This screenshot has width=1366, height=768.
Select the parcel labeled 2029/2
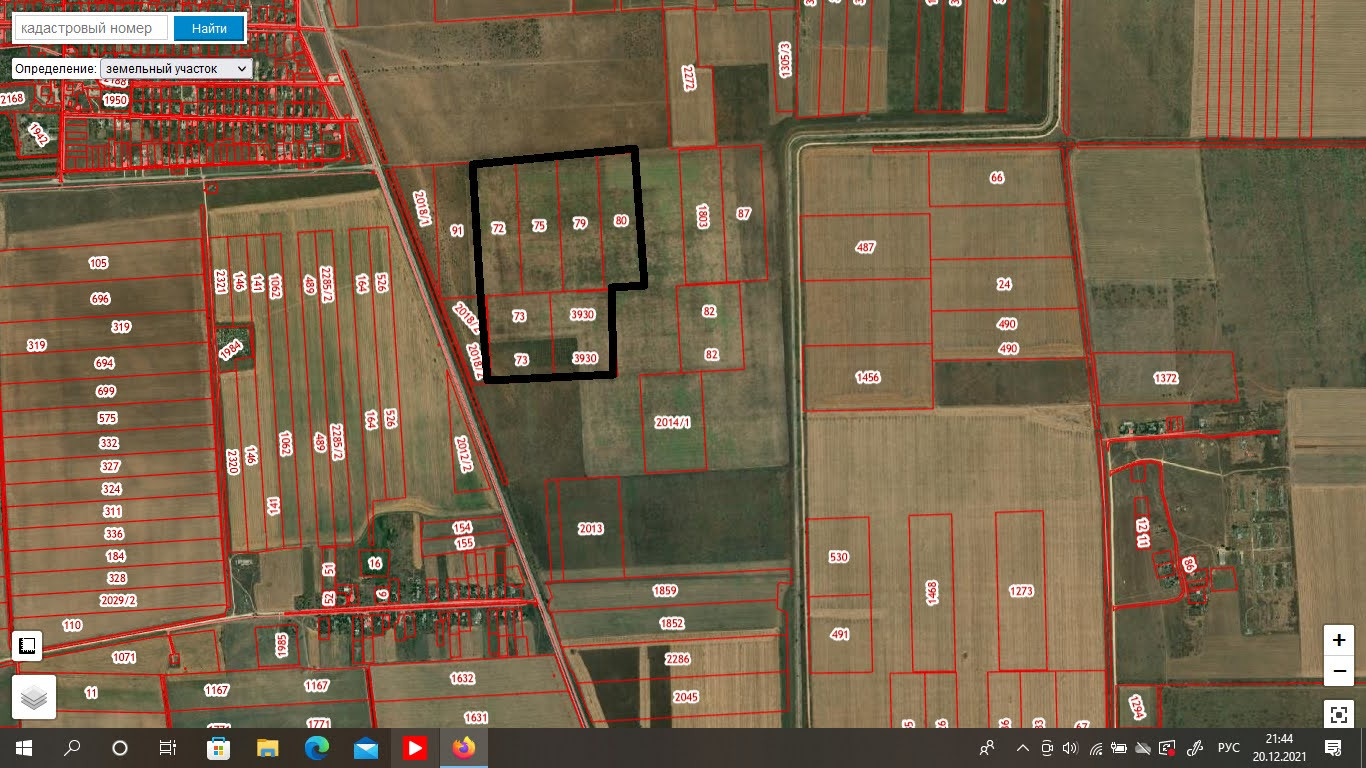coord(119,599)
